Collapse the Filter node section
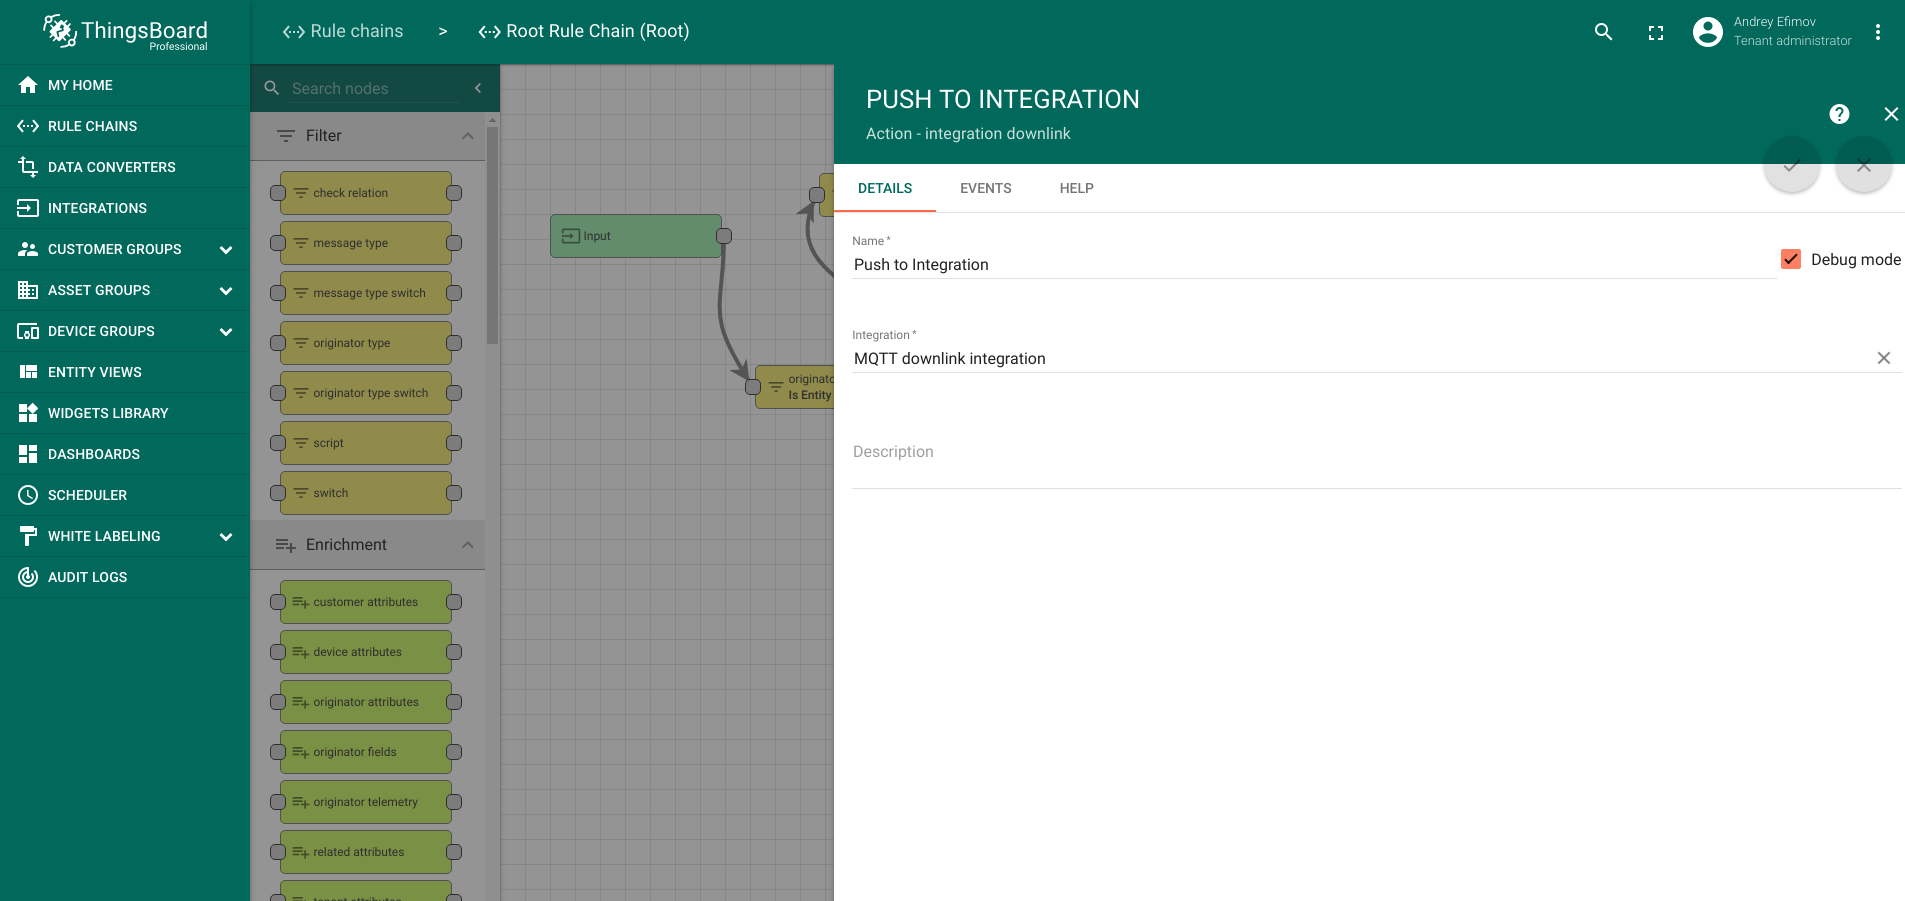Screen dimensions: 1905x901 click(467, 136)
